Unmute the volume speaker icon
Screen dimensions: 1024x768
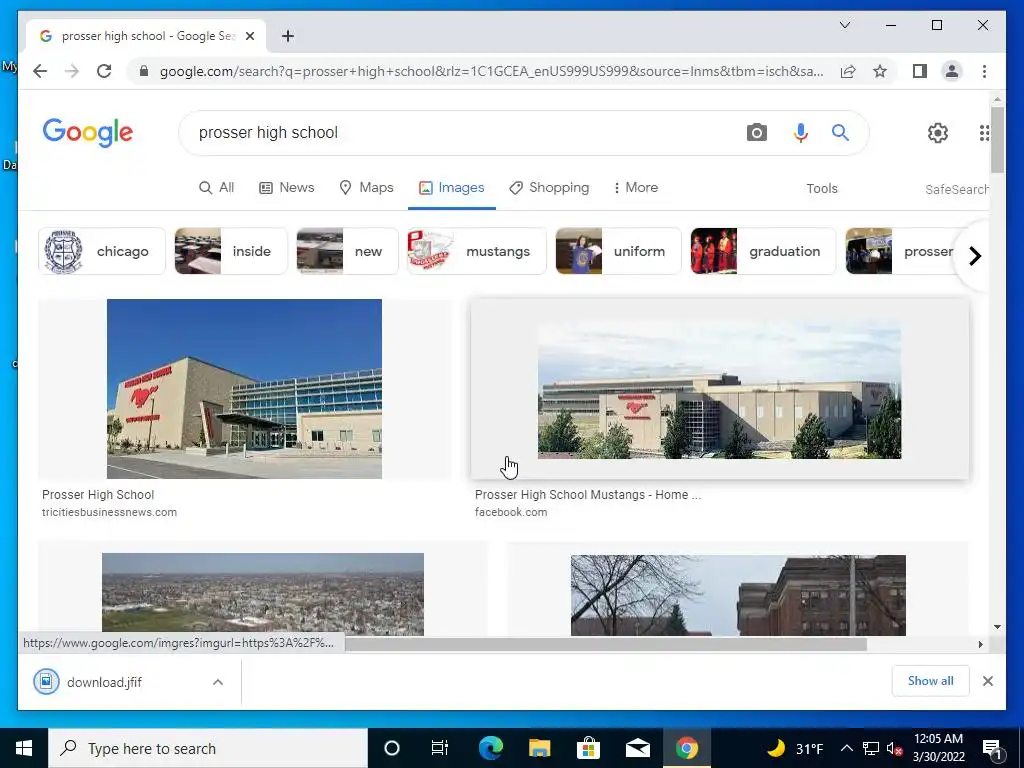[894, 748]
